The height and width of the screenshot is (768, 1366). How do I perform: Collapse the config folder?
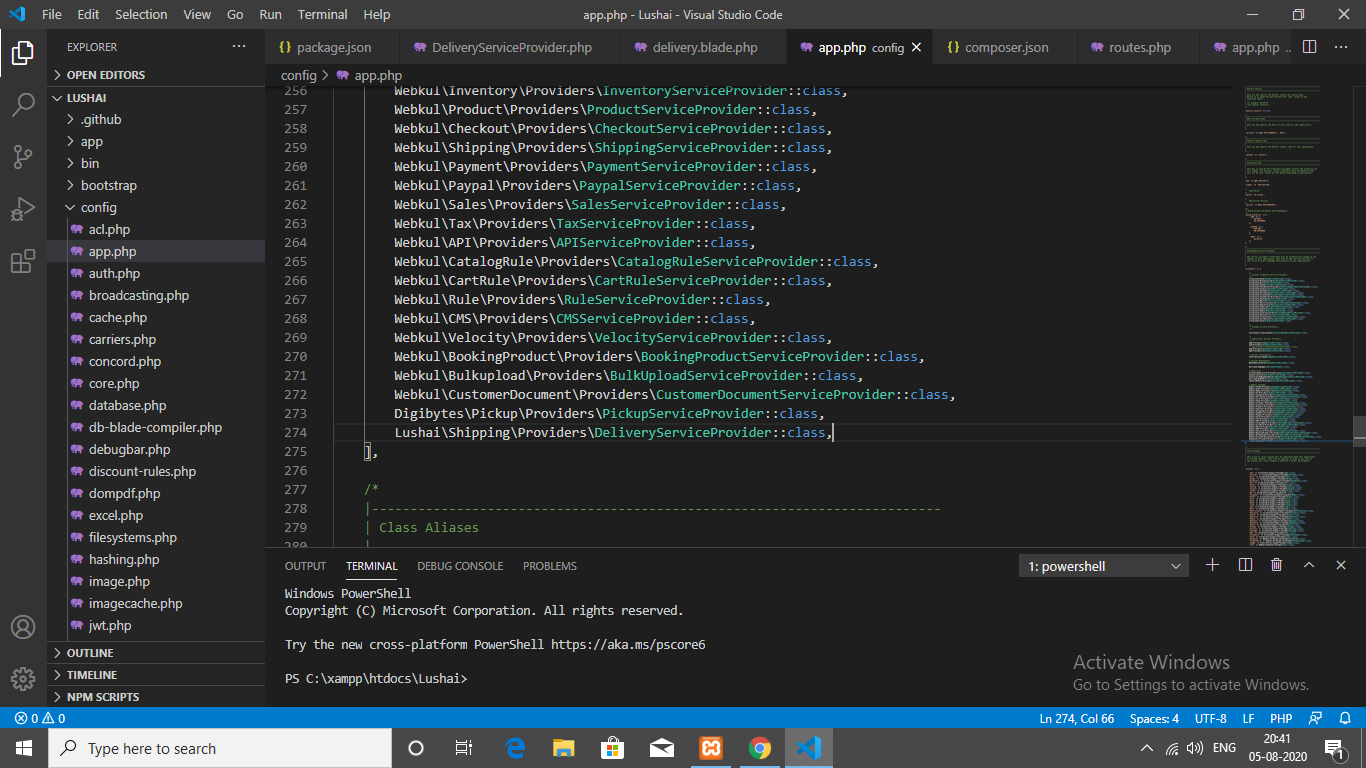tap(156, 207)
